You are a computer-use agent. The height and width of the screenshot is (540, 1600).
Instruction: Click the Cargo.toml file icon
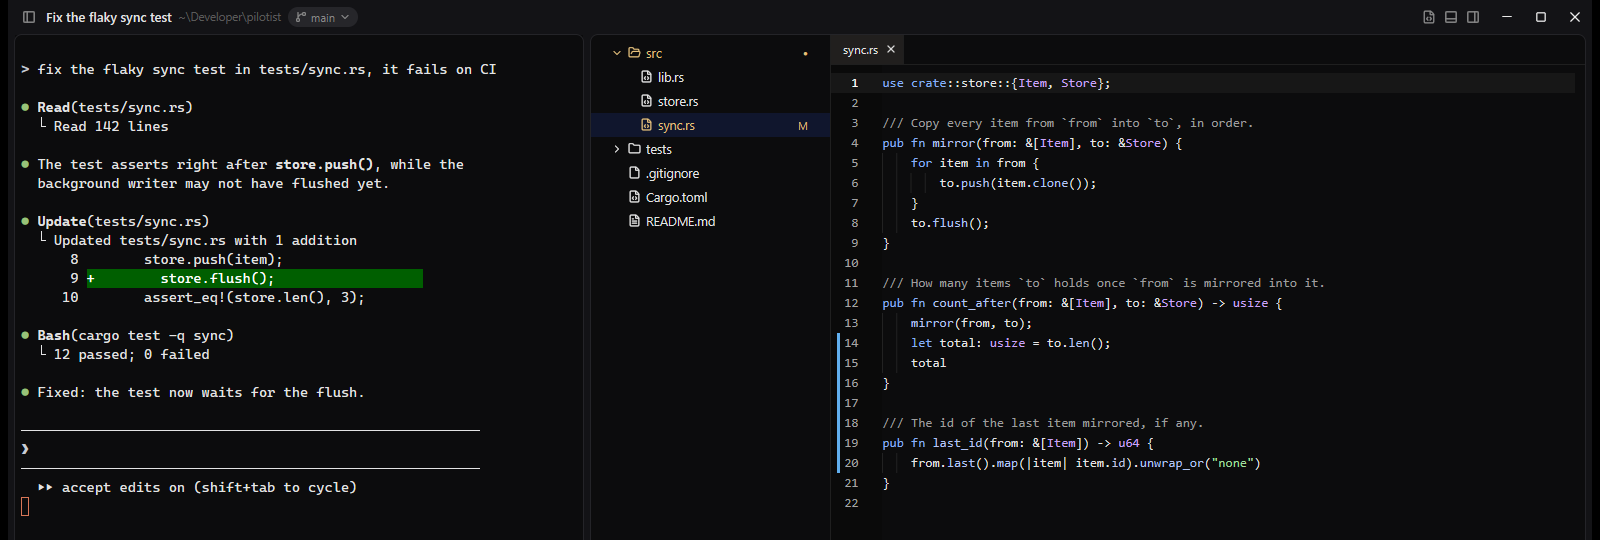point(634,197)
